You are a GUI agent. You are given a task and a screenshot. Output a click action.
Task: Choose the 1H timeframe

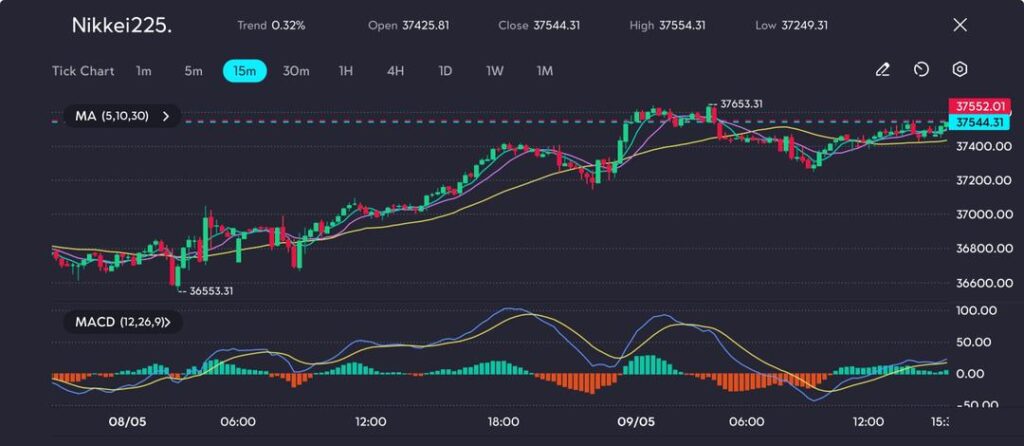346,71
